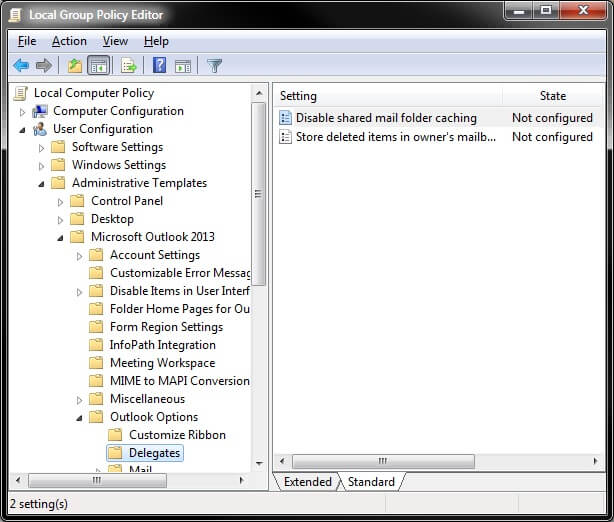Open the View menu
The width and height of the screenshot is (614, 522).
115,41
